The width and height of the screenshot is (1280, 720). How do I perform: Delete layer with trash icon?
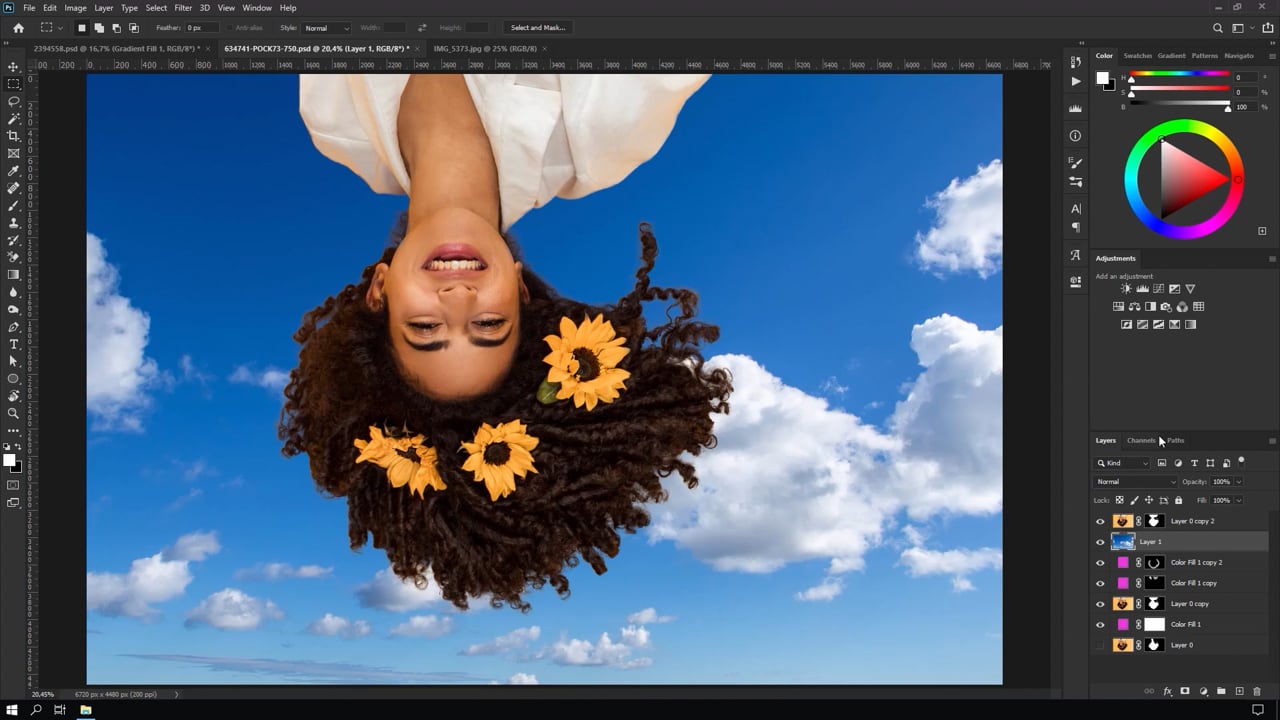[1257, 691]
